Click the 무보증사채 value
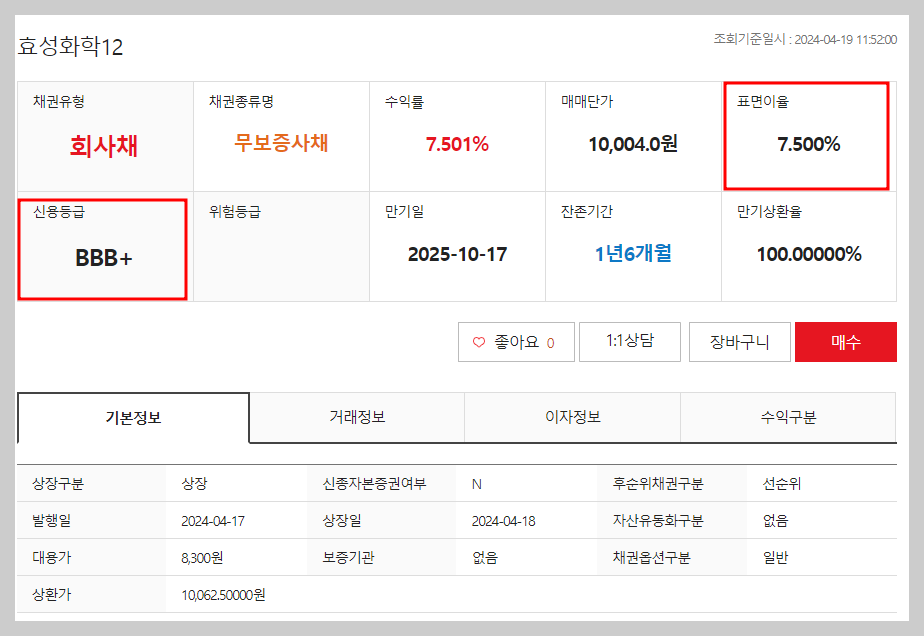924x636 pixels. tap(281, 143)
